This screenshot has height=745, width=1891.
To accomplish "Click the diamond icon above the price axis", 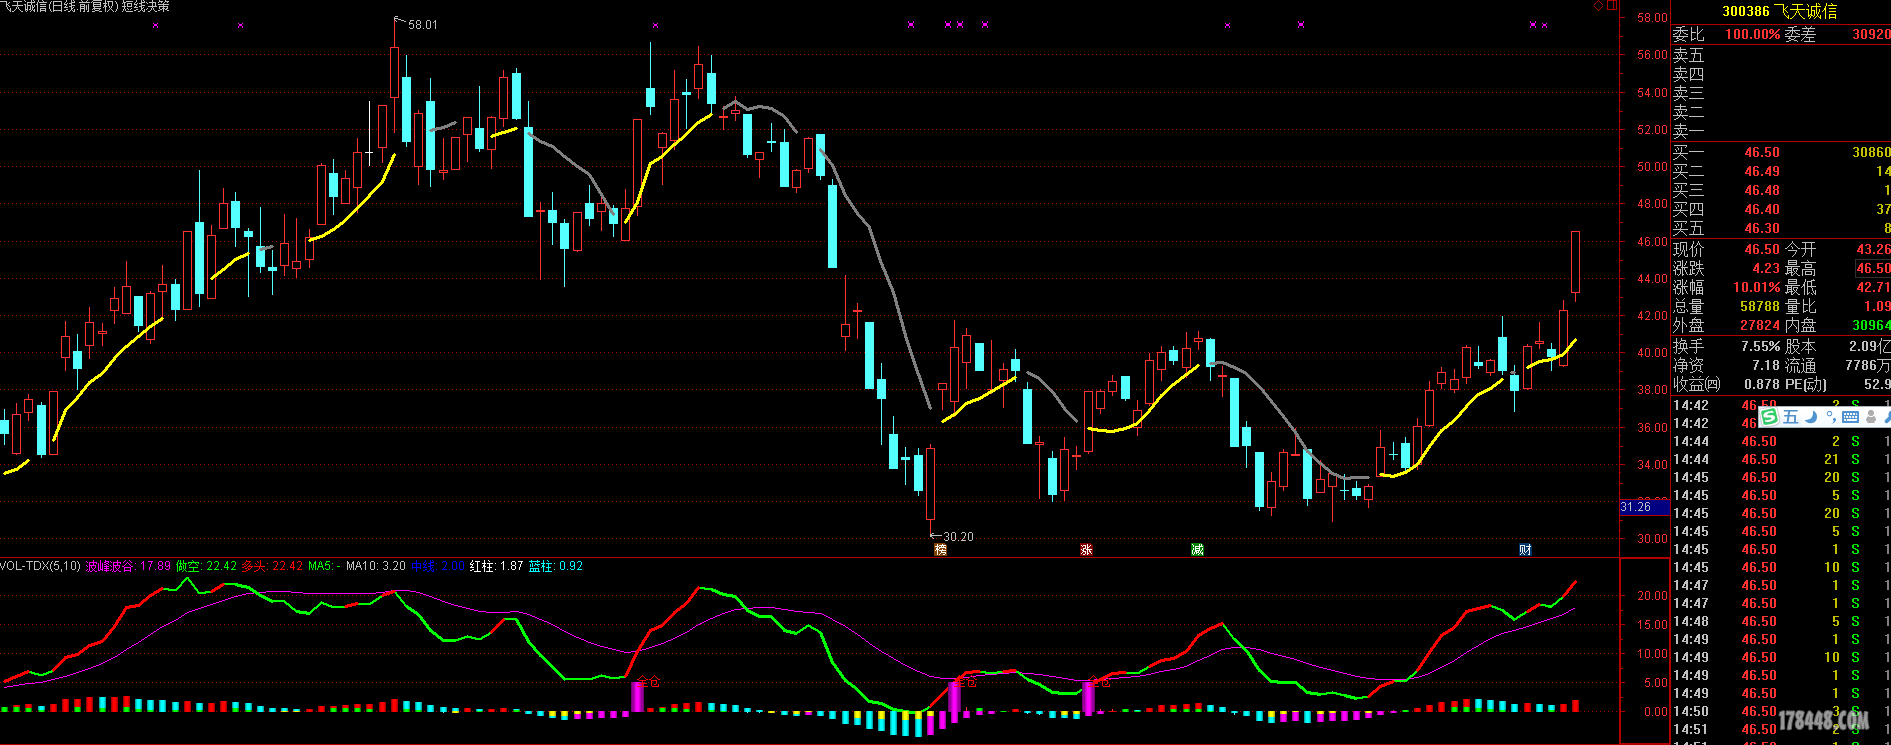I will 1598,6.
